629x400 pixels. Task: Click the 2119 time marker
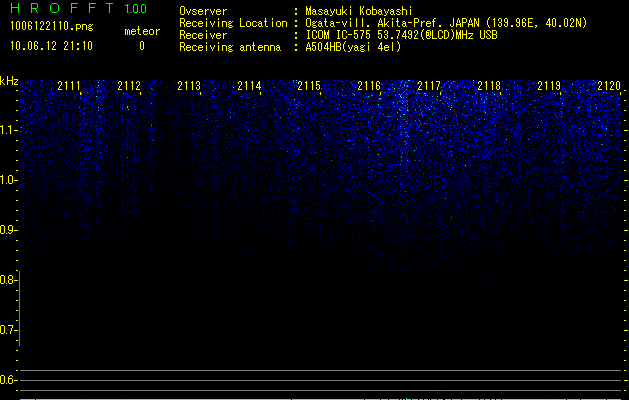click(549, 85)
